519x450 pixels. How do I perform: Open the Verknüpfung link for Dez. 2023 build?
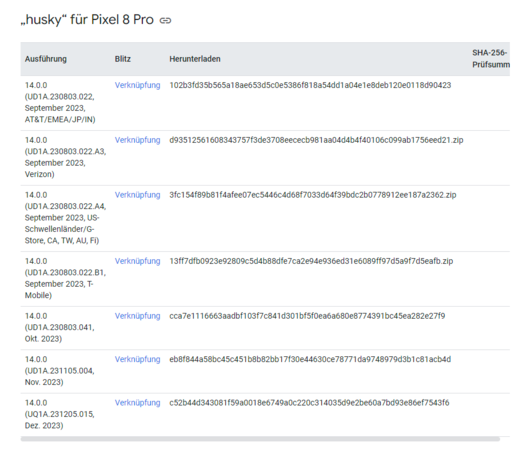pos(137,403)
